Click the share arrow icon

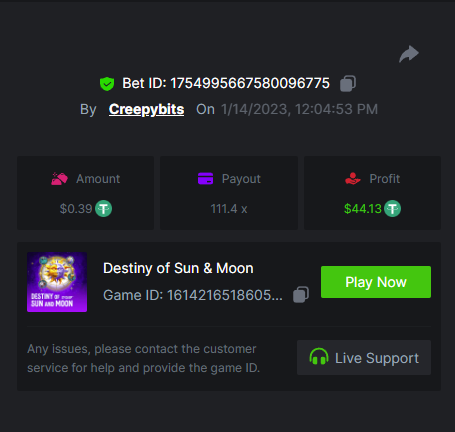(x=409, y=54)
